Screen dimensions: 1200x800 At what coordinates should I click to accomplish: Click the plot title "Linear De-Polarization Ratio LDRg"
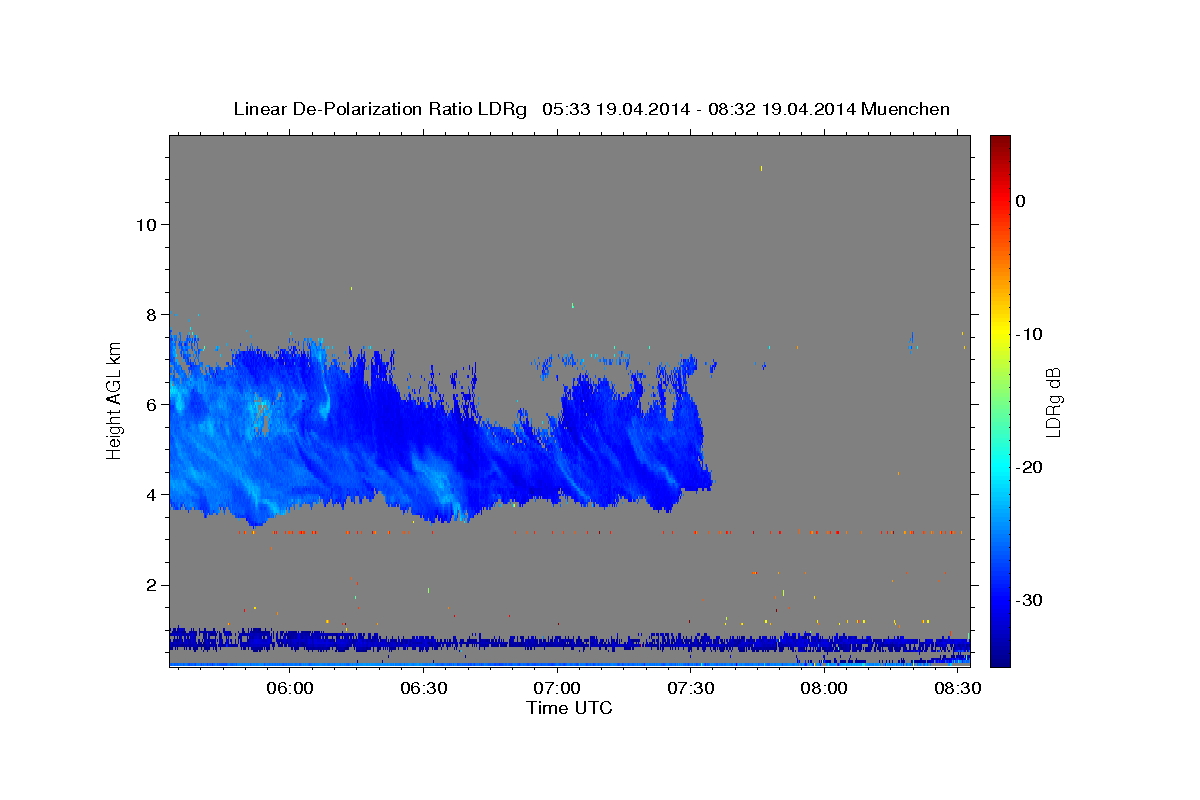tap(380, 109)
